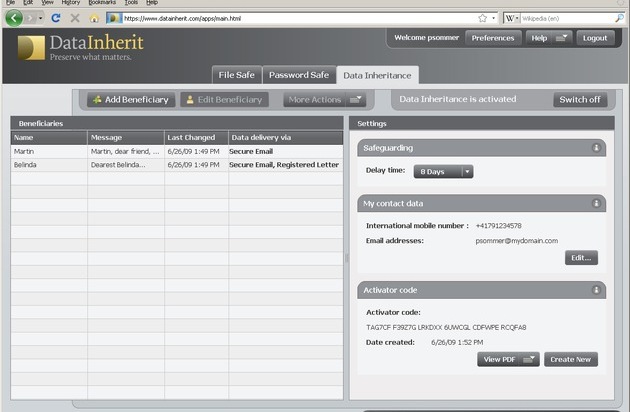Expand the View PDF dropdown arrow
This screenshot has width=630, height=412.
click(x=531, y=360)
